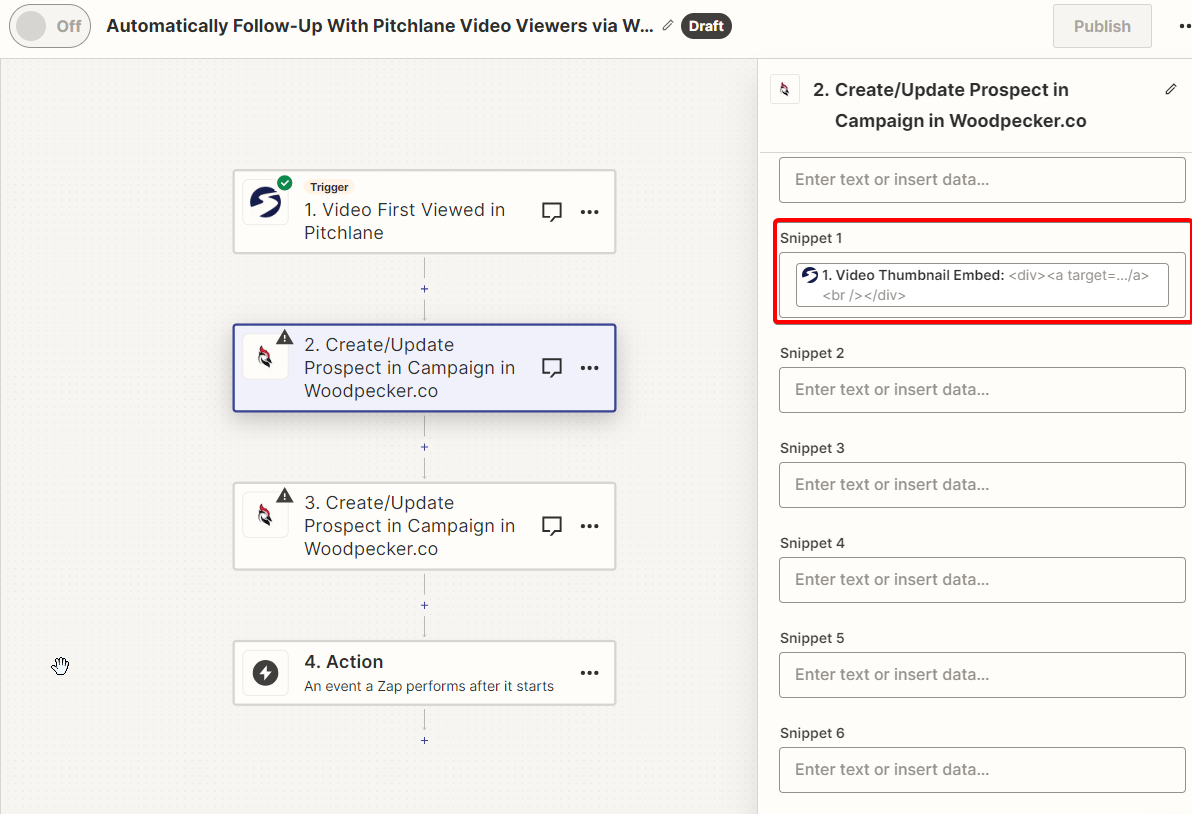Click the unlabeled text field above Snippet 1

pyautogui.click(x=981, y=180)
